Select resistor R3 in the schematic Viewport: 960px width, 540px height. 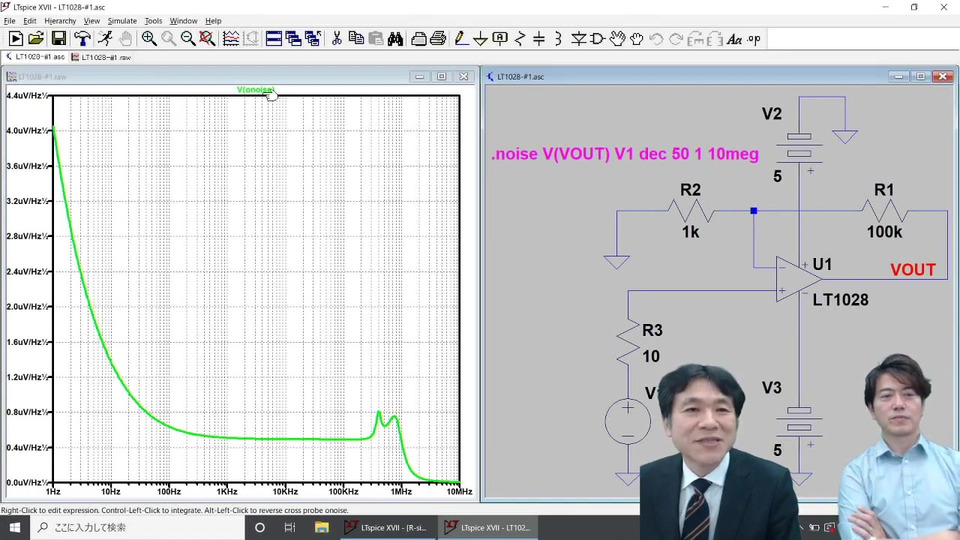click(x=628, y=342)
